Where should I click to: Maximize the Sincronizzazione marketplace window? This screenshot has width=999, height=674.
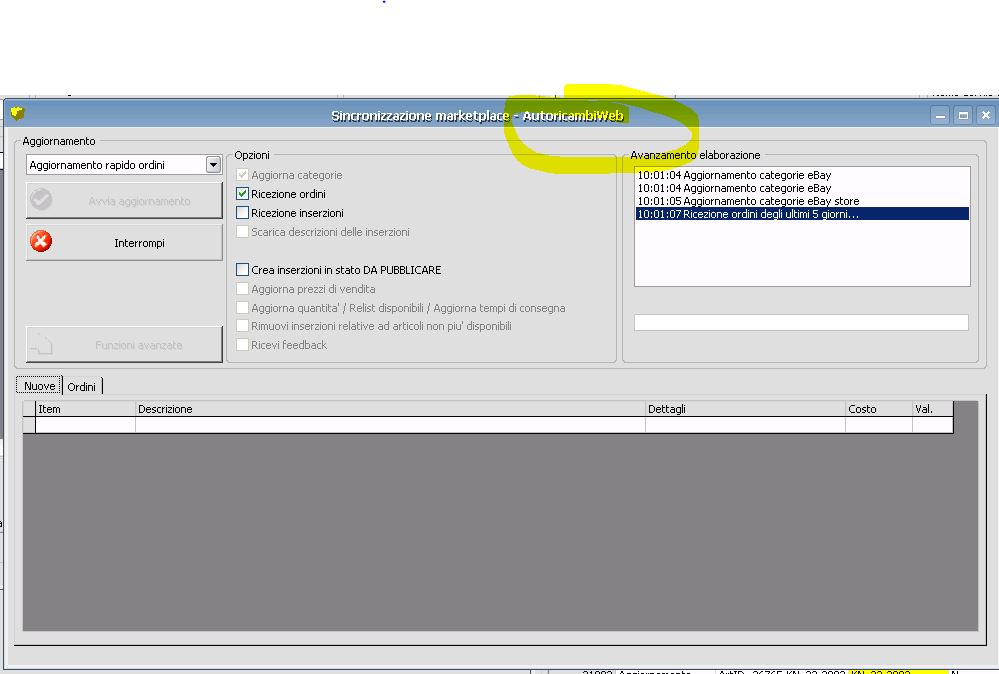pyautogui.click(x=963, y=115)
